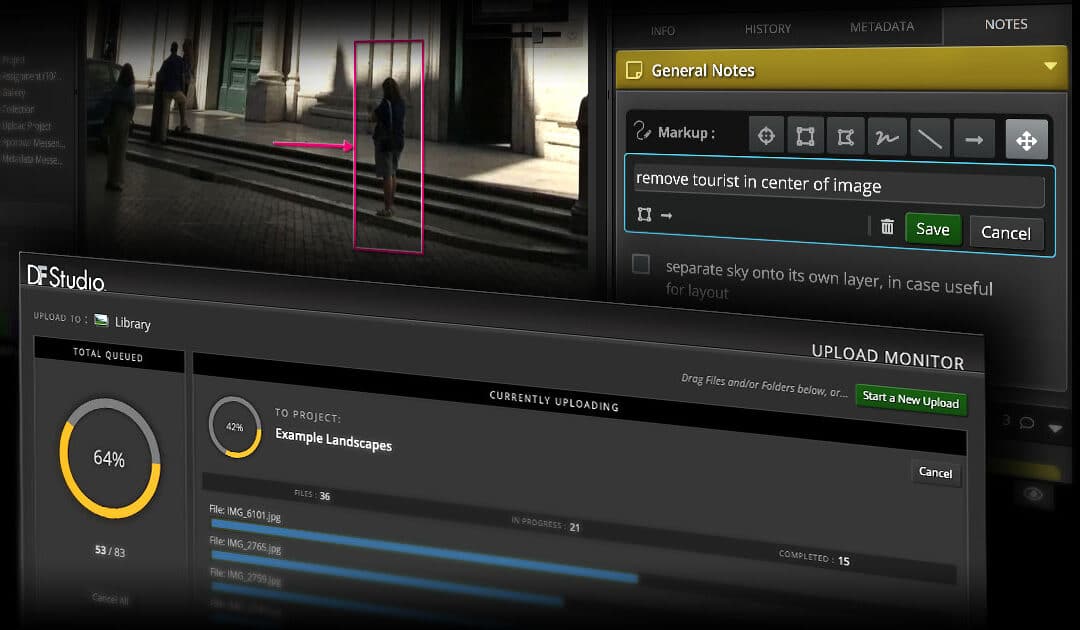Select the straight line markup tool

coord(930,139)
